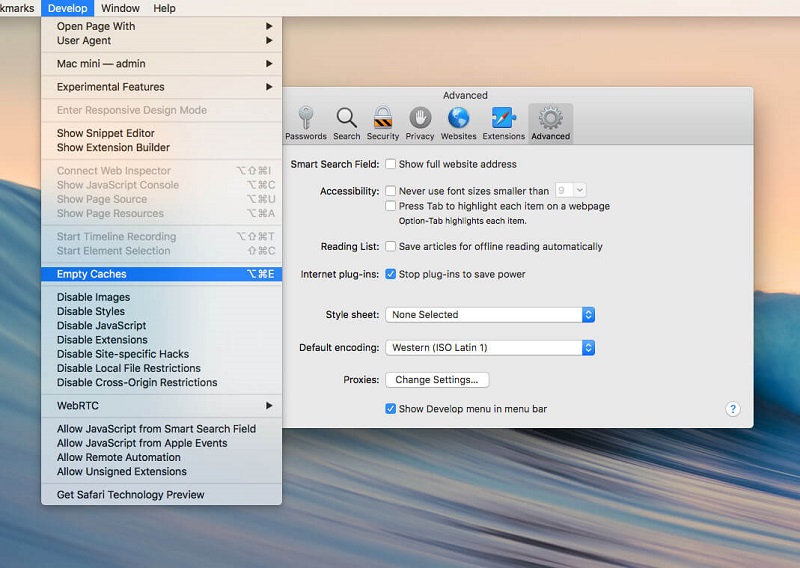Choose Allow Unsigned Extensions
The width and height of the screenshot is (800, 568).
click(161, 472)
